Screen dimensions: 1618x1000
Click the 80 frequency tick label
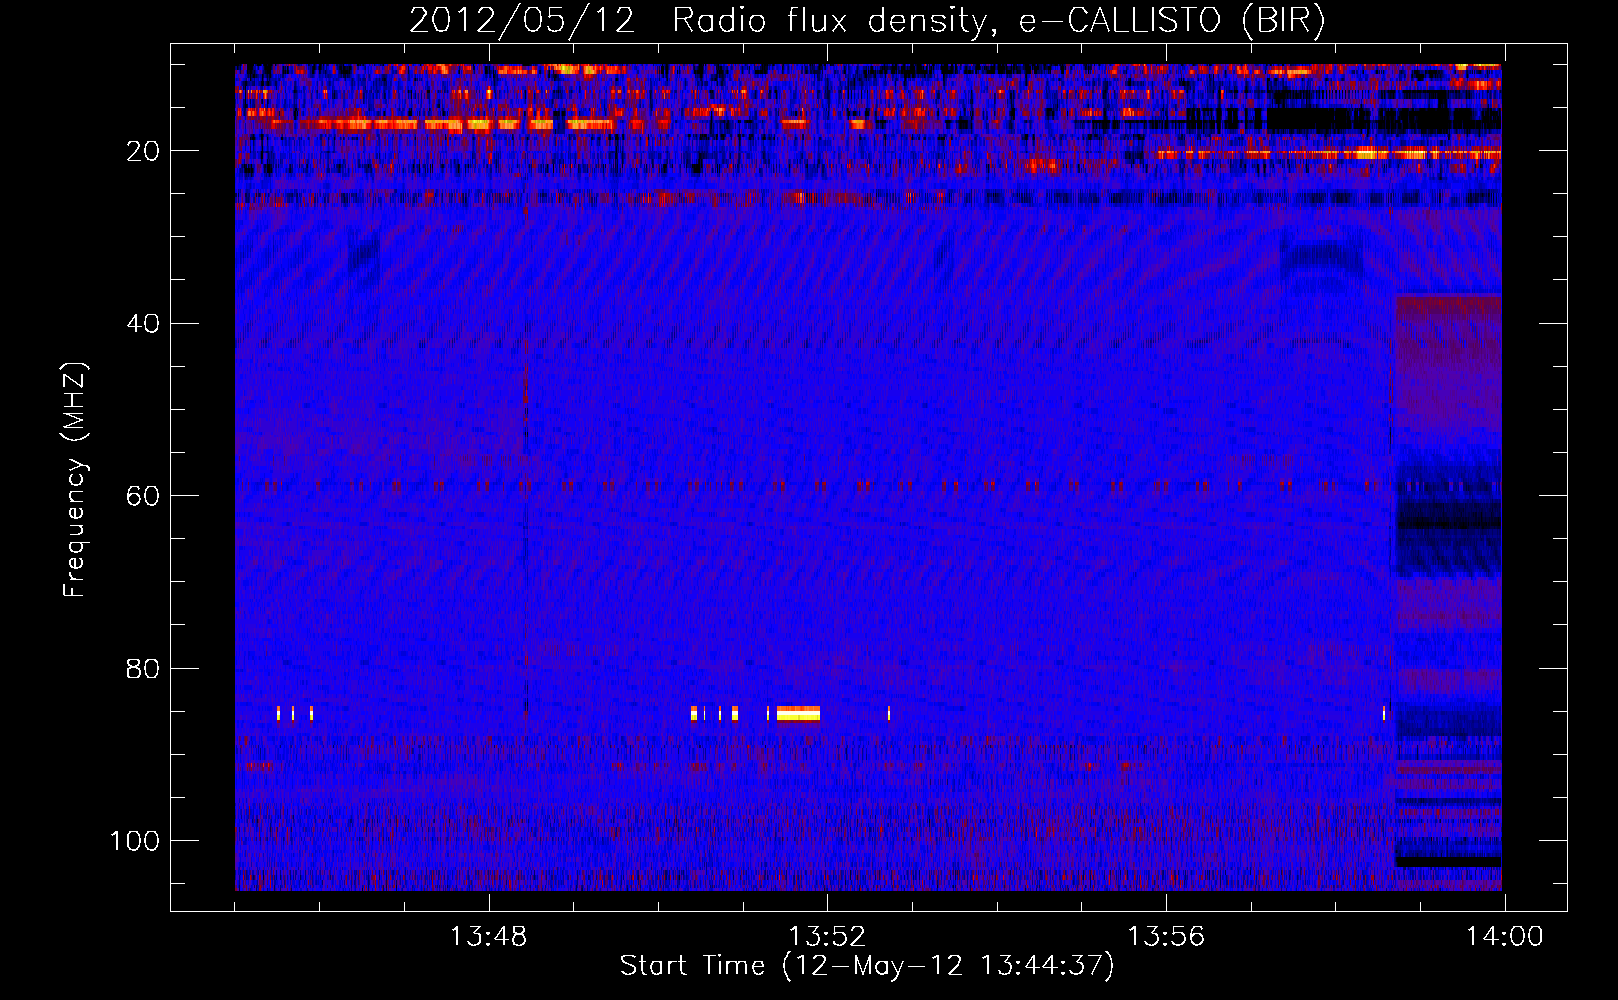(144, 668)
